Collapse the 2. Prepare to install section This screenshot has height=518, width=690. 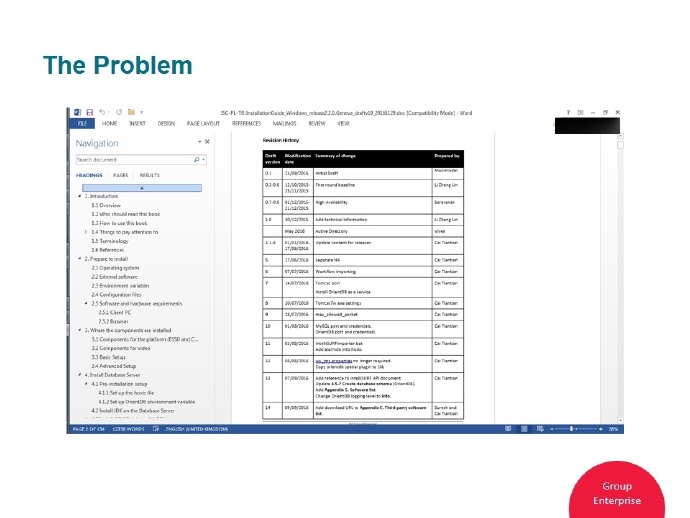[79, 259]
